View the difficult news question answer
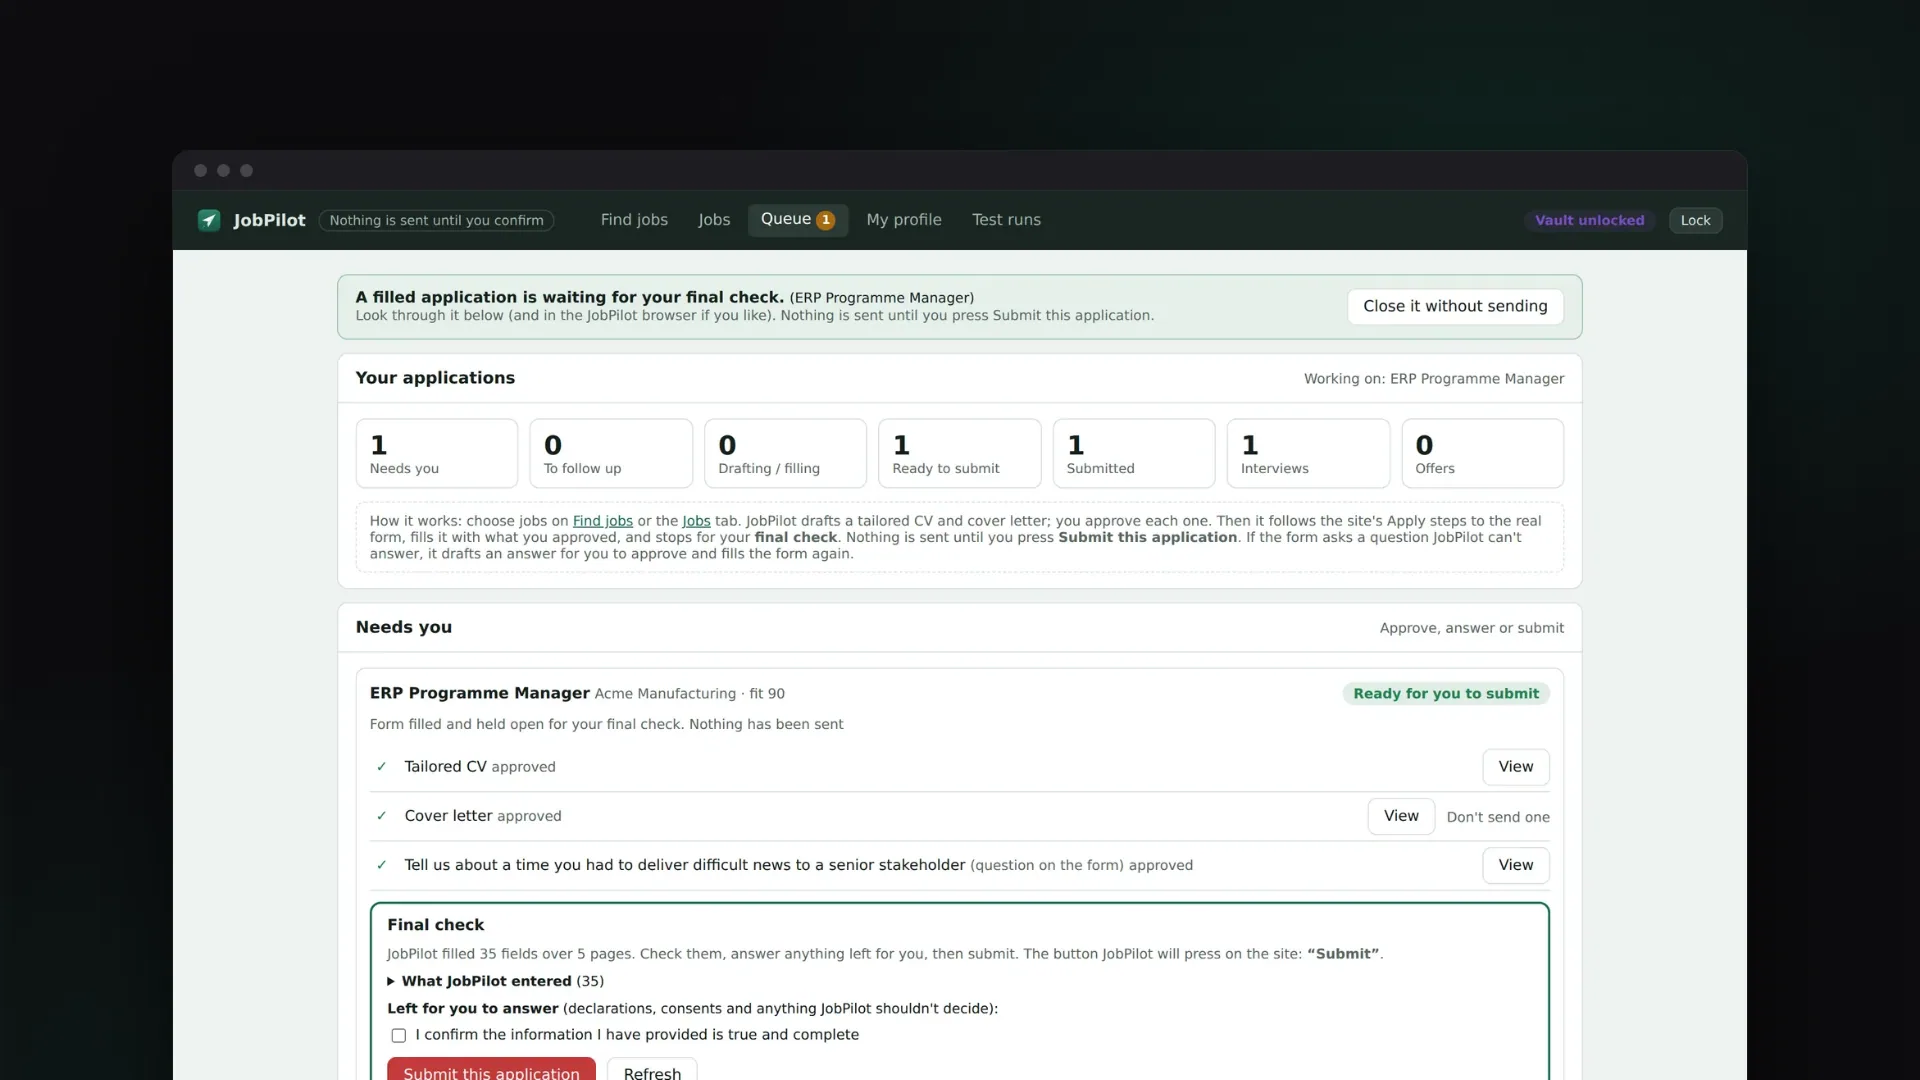Screen dimensions: 1920x1080 [1515, 865]
